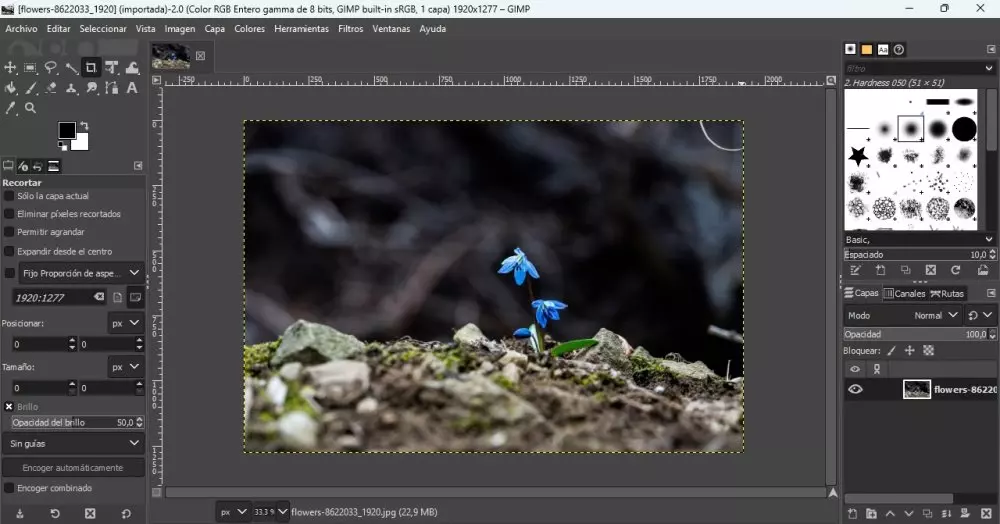Hide the flowers layer with eye icon
Viewport: 1000px width, 524px height.
(855, 389)
